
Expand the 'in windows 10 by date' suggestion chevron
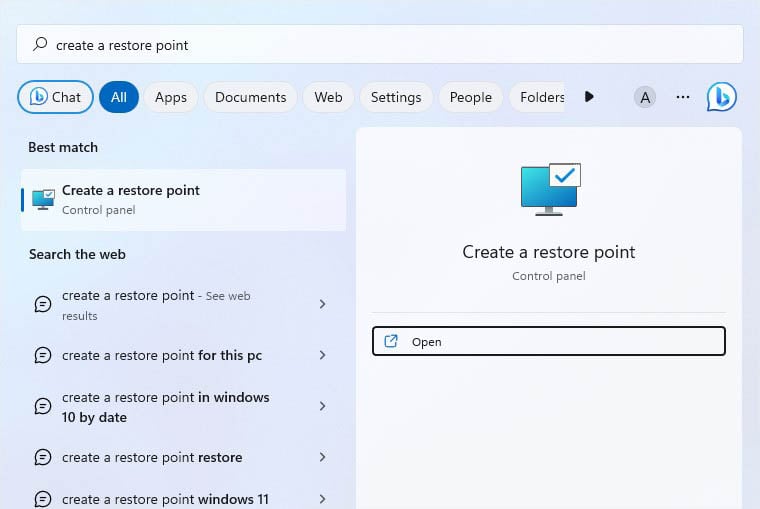[x=322, y=406]
